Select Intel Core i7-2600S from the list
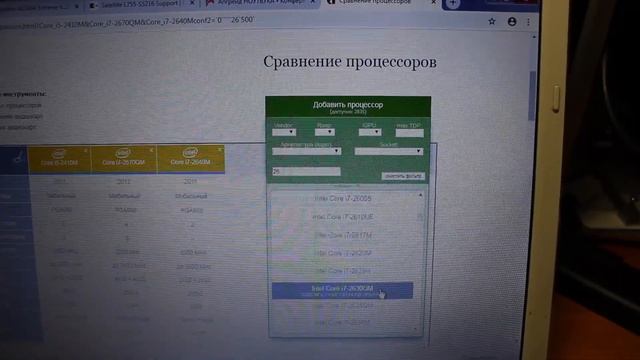Screen dimensions: 640x360 (343, 198)
